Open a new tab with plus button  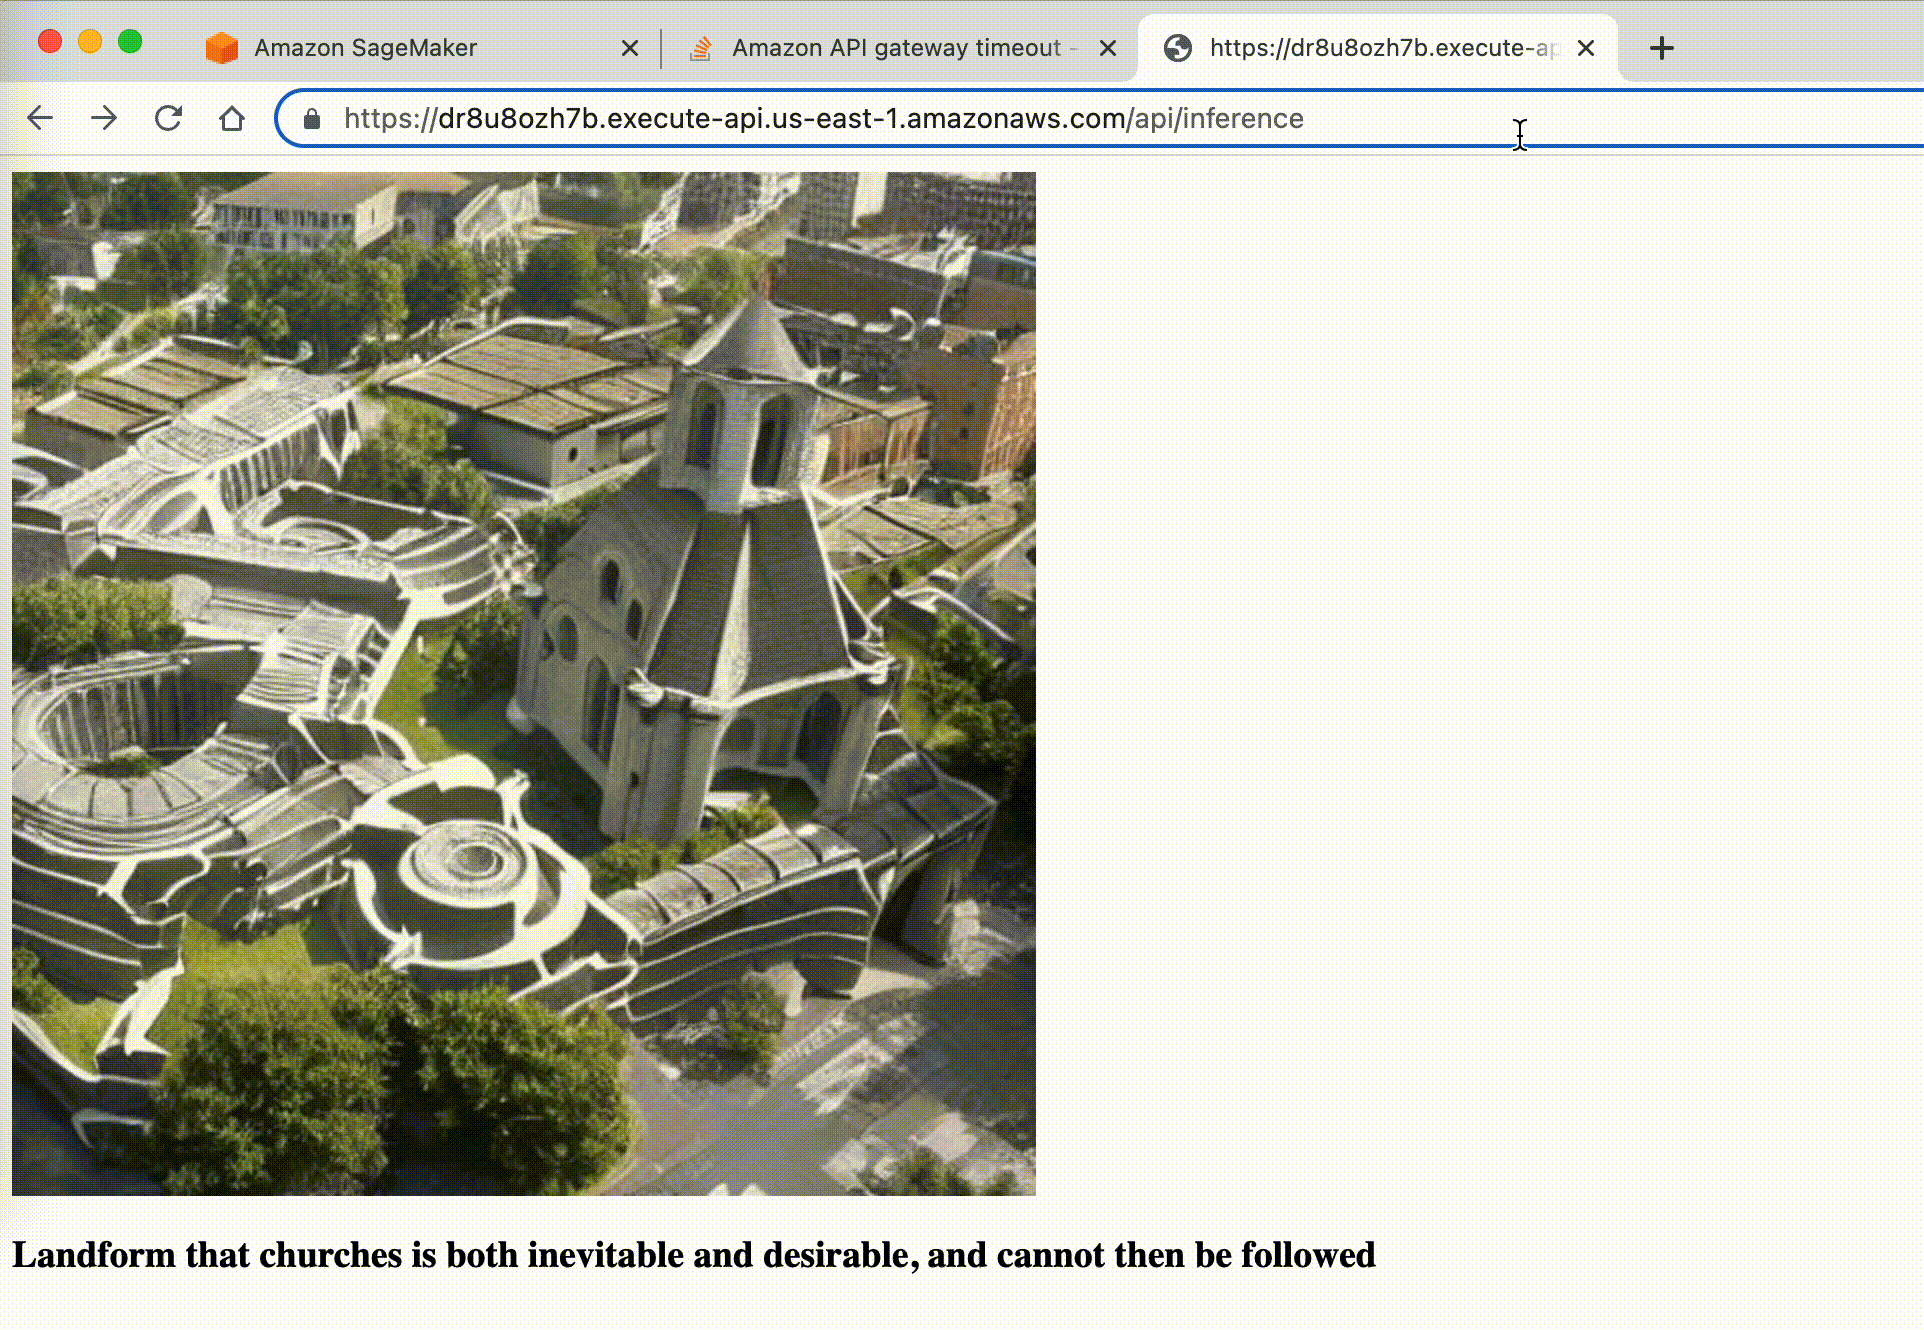tap(1661, 48)
